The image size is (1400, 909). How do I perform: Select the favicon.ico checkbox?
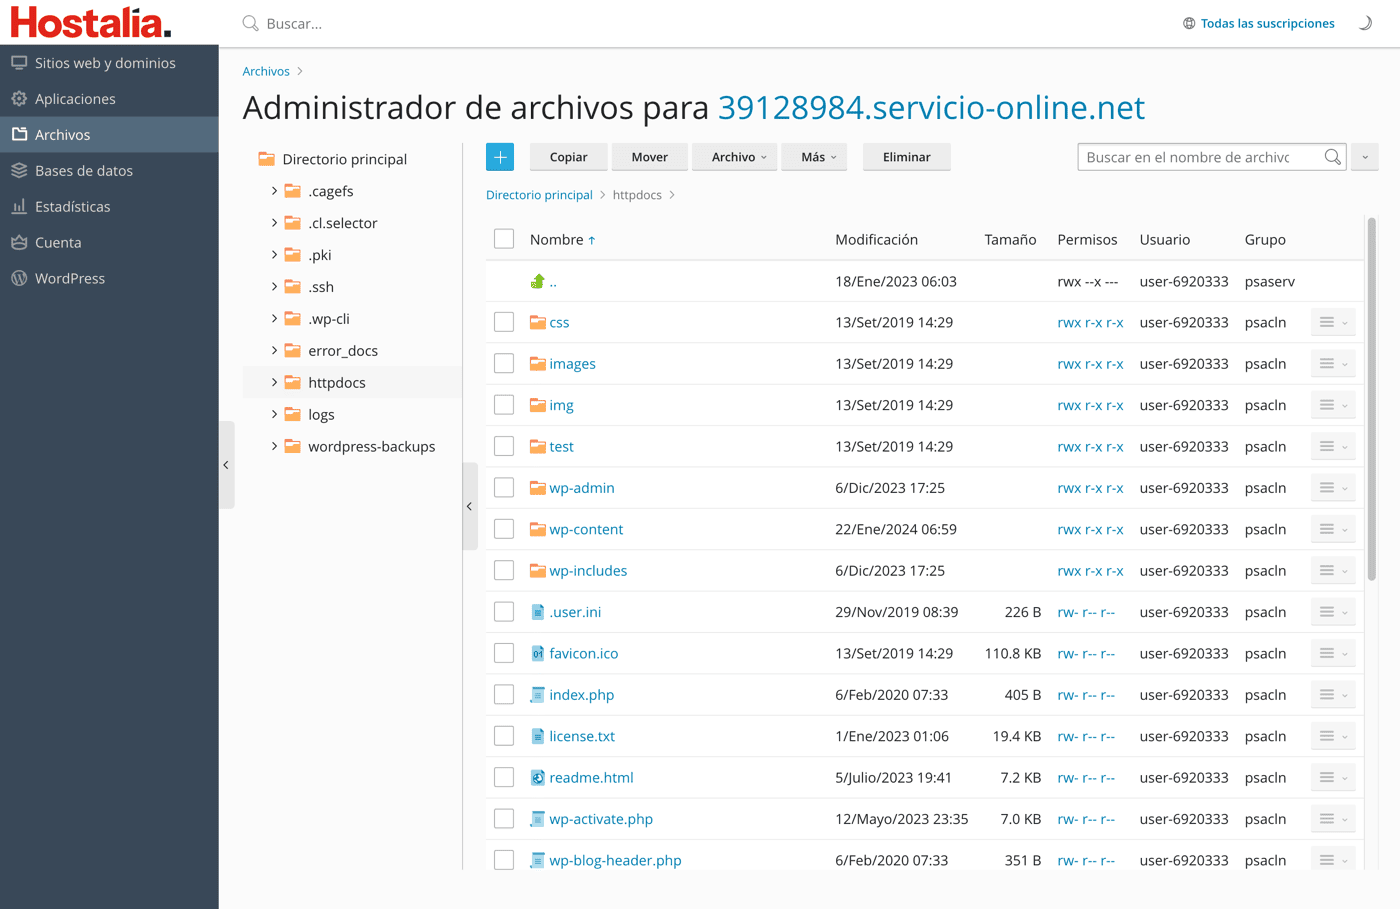[504, 653]
